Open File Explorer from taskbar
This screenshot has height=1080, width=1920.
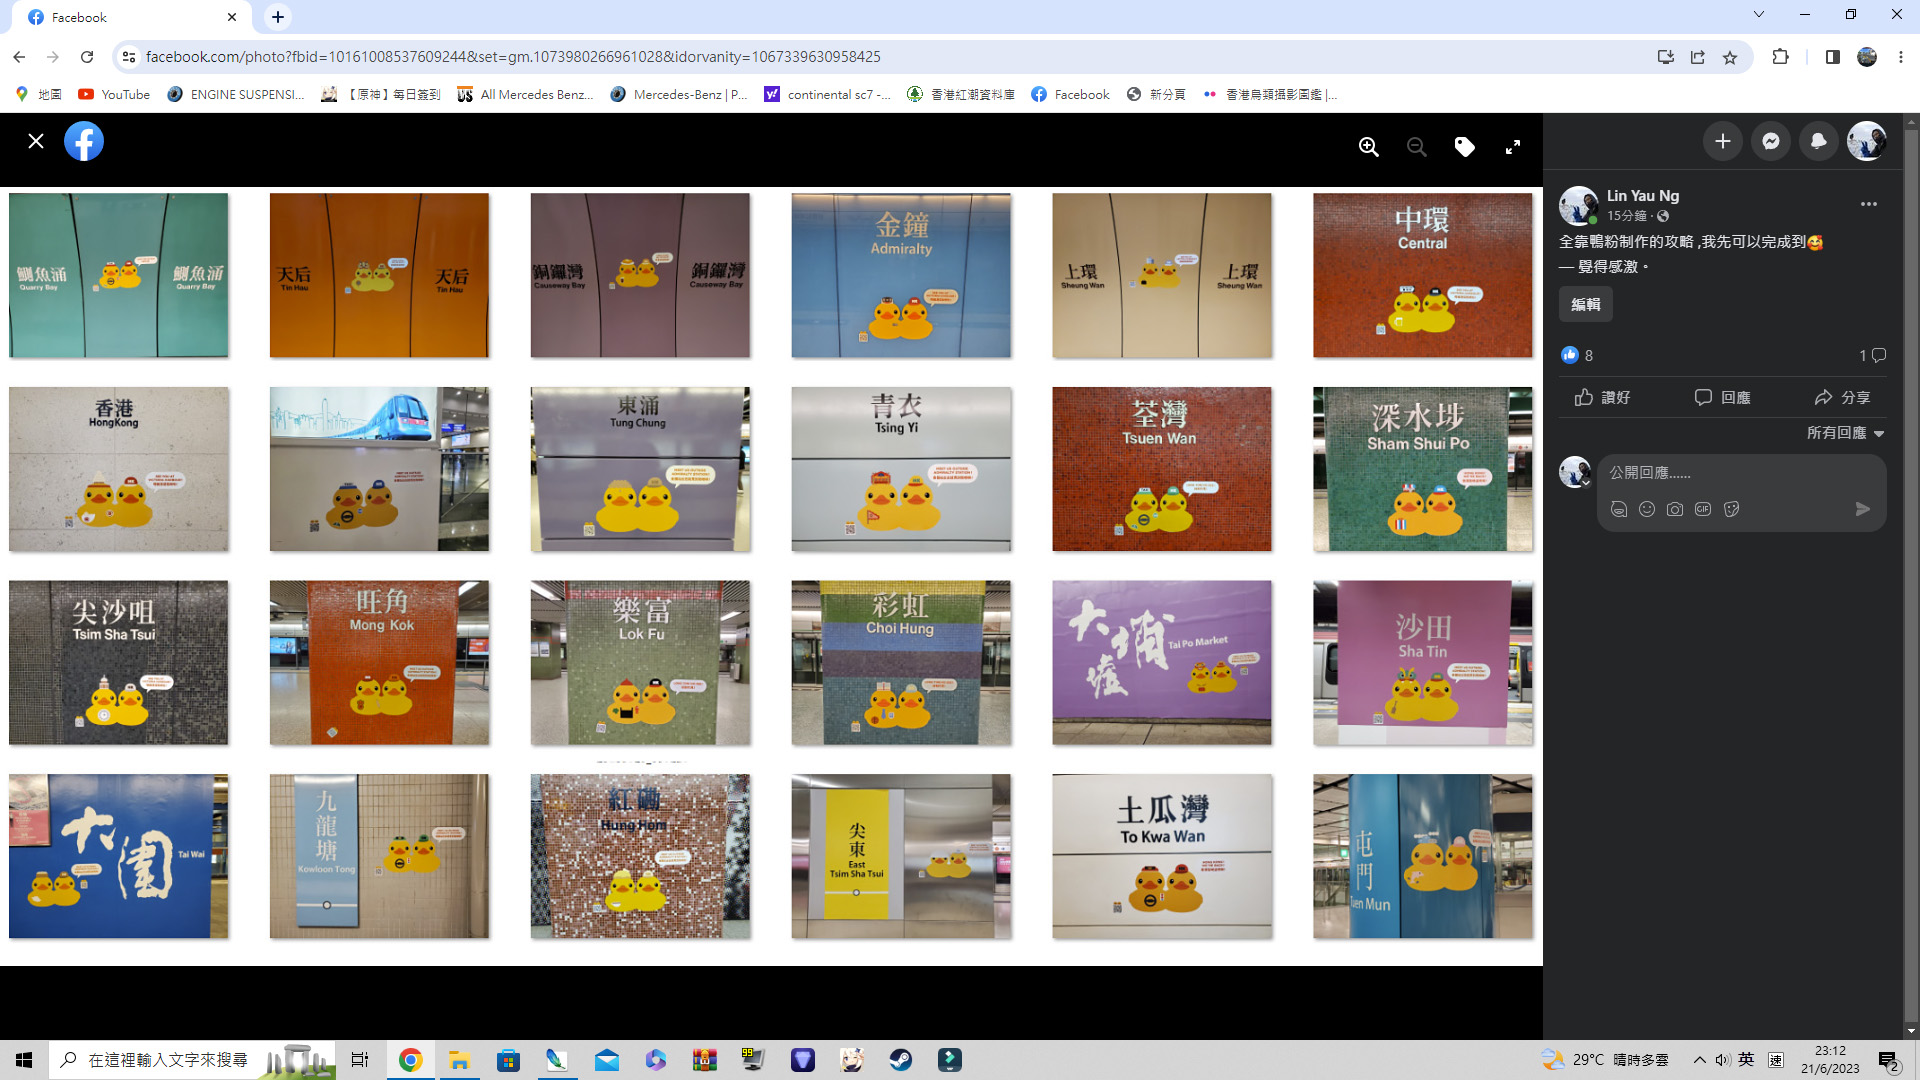pos(459,1060)
